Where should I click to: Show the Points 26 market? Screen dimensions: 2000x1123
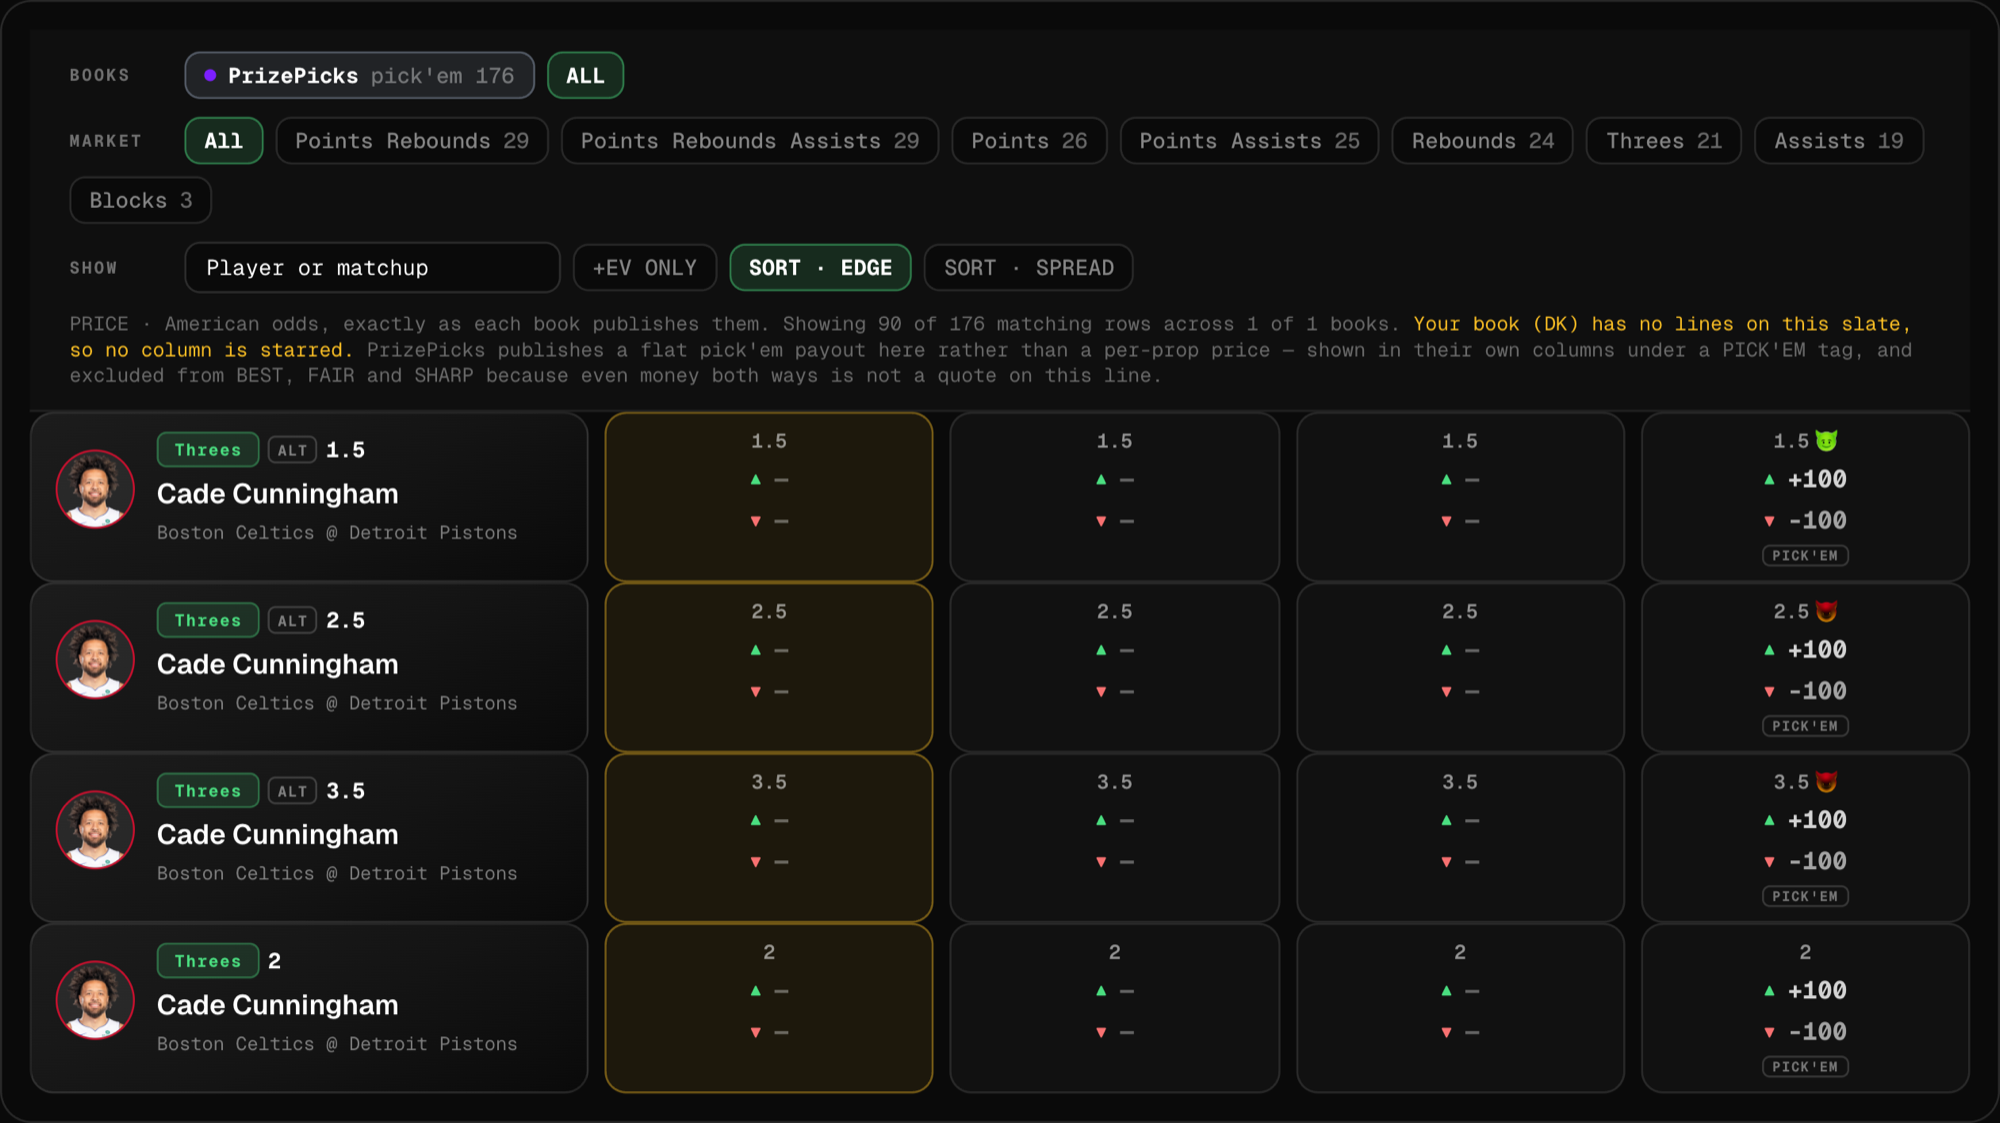click(1029, 141)
